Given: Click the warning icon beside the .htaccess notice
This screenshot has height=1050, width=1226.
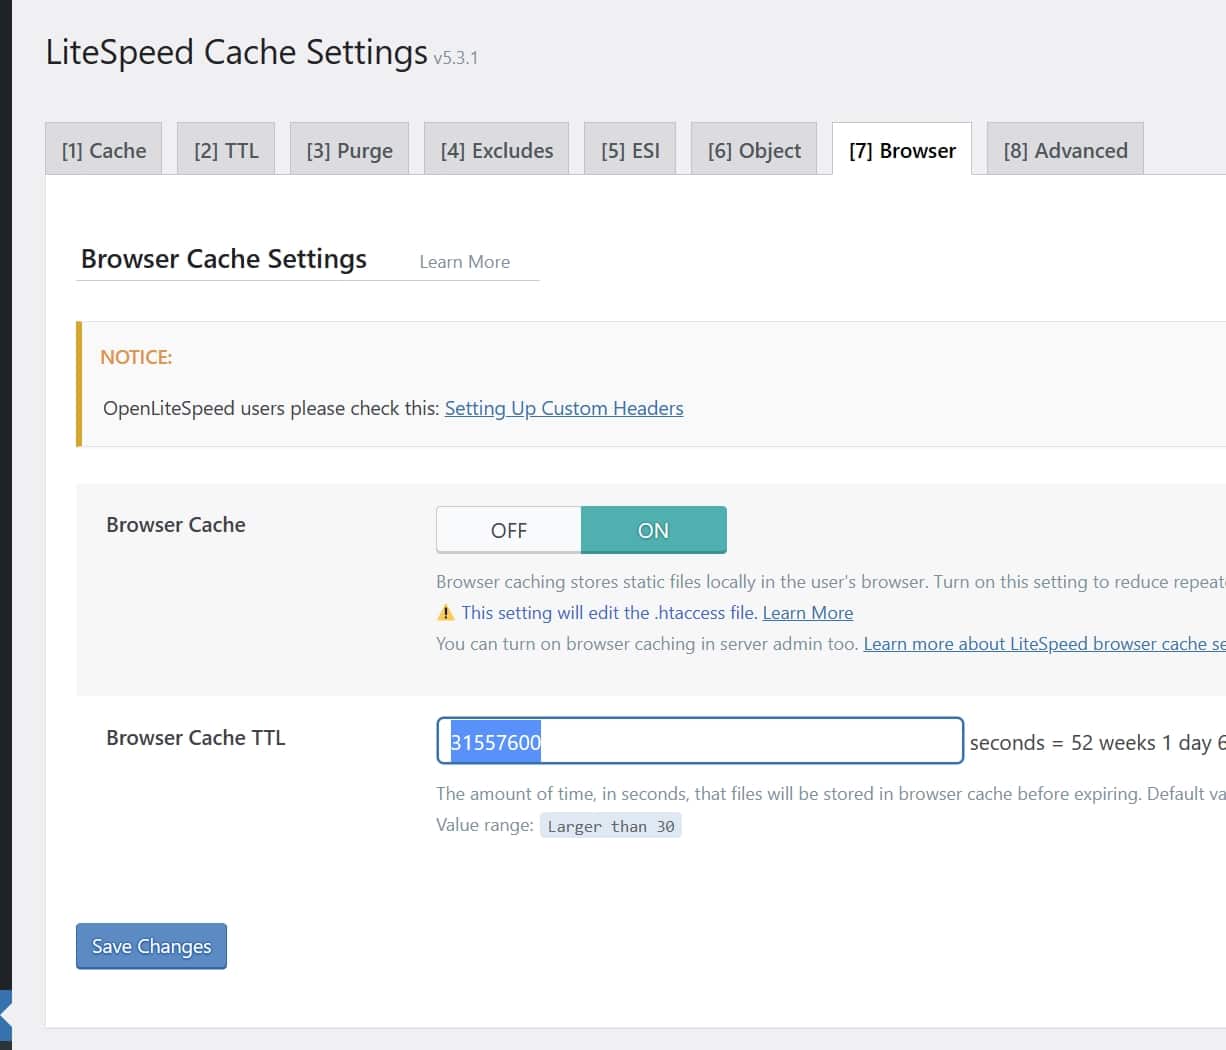Looking at the screenshot, I should [x=446, y=613].
